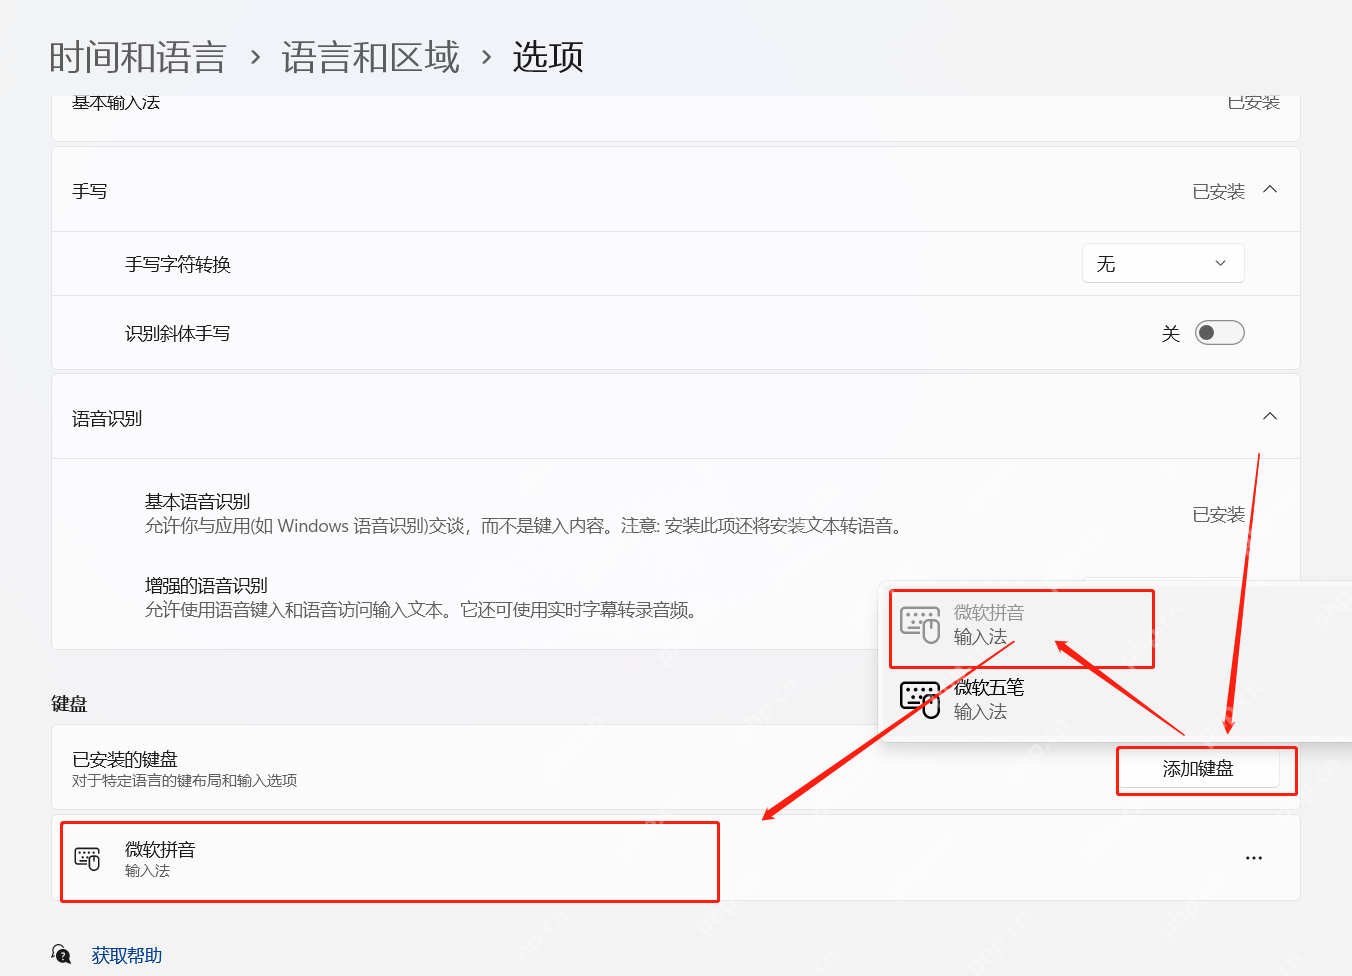This screenshot has height=976, width=1352.
Task: Toggle the 识别斜体手写 switch
Action: tap(1219, 332)
